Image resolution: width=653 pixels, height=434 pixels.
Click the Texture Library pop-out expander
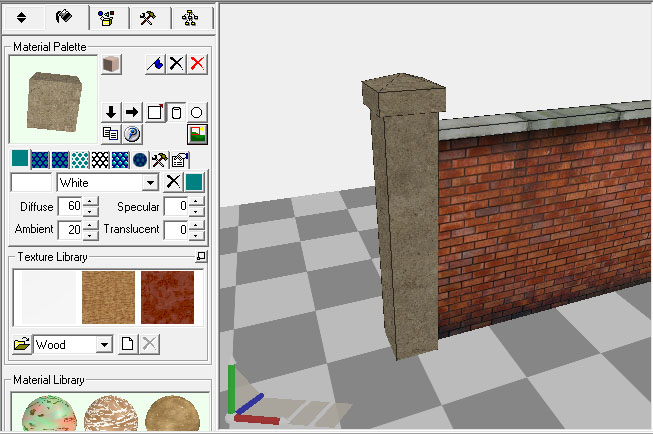[201, 258]
